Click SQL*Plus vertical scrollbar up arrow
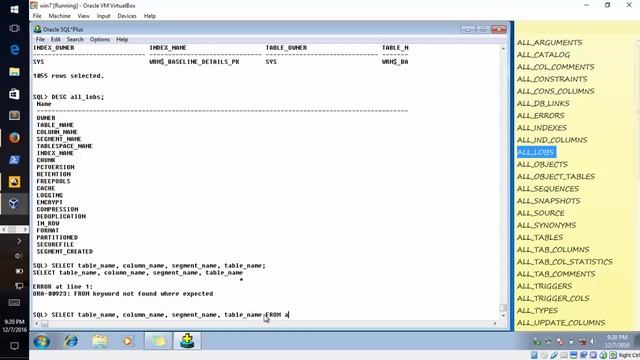Screen dimensions: 640x360 tap(503, 48)
